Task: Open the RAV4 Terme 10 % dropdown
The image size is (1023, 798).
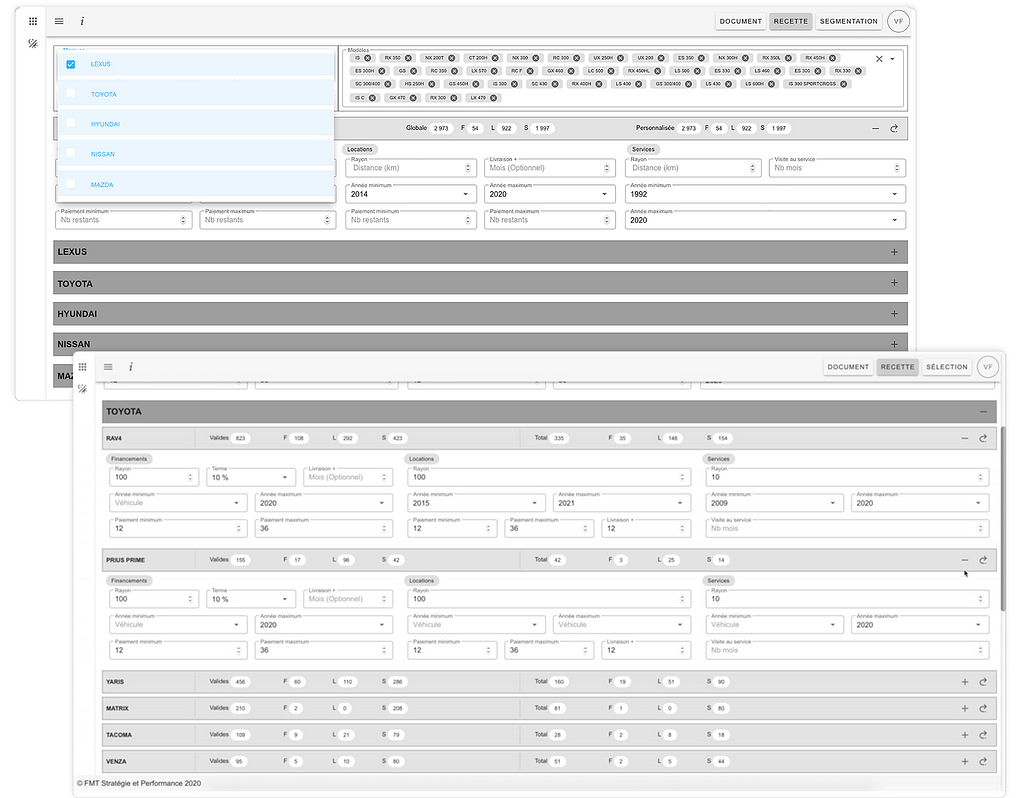Action: point(251,478)
